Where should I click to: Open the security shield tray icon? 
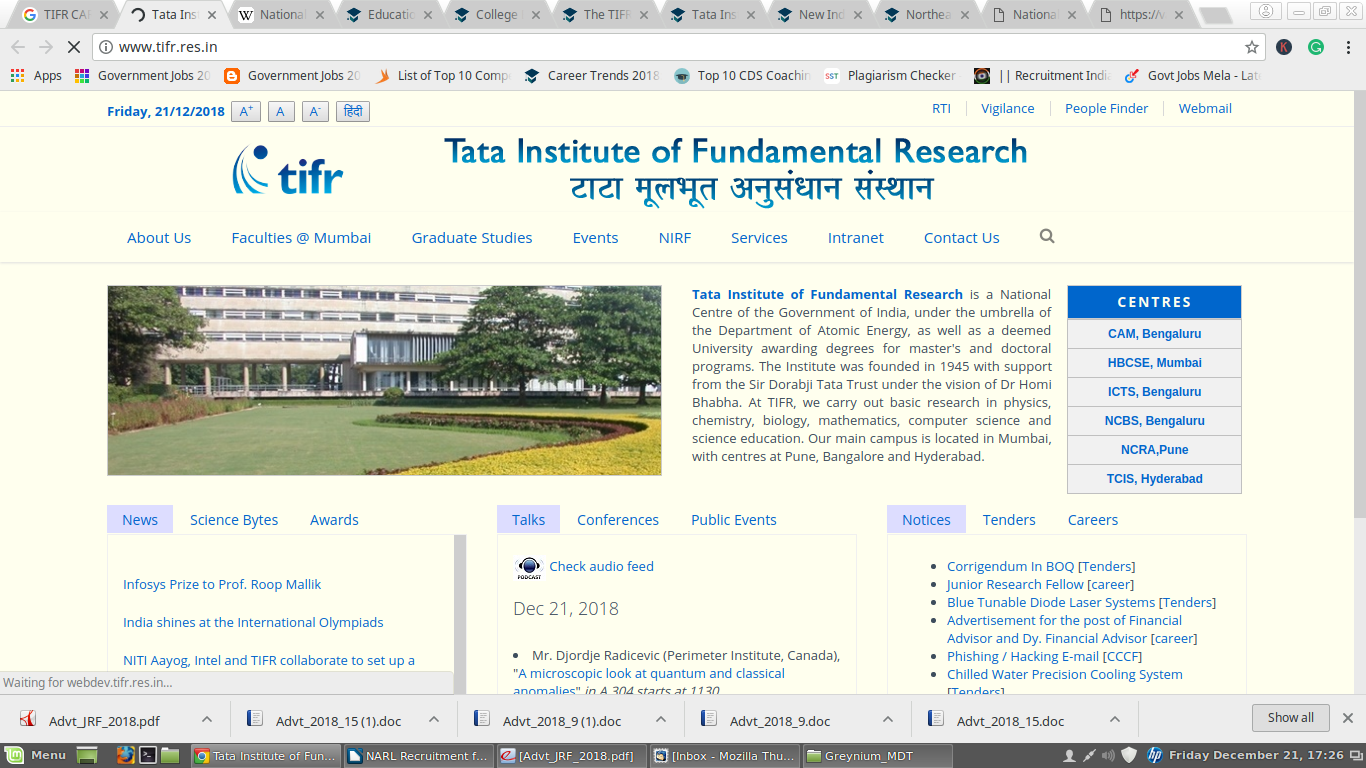(1129, 755)
